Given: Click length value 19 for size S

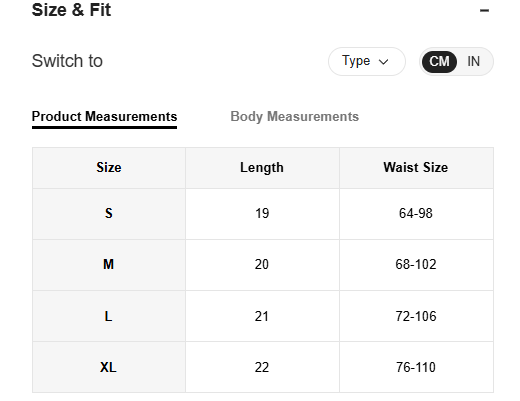Looking at the screenshot, I should click(262, 213).
